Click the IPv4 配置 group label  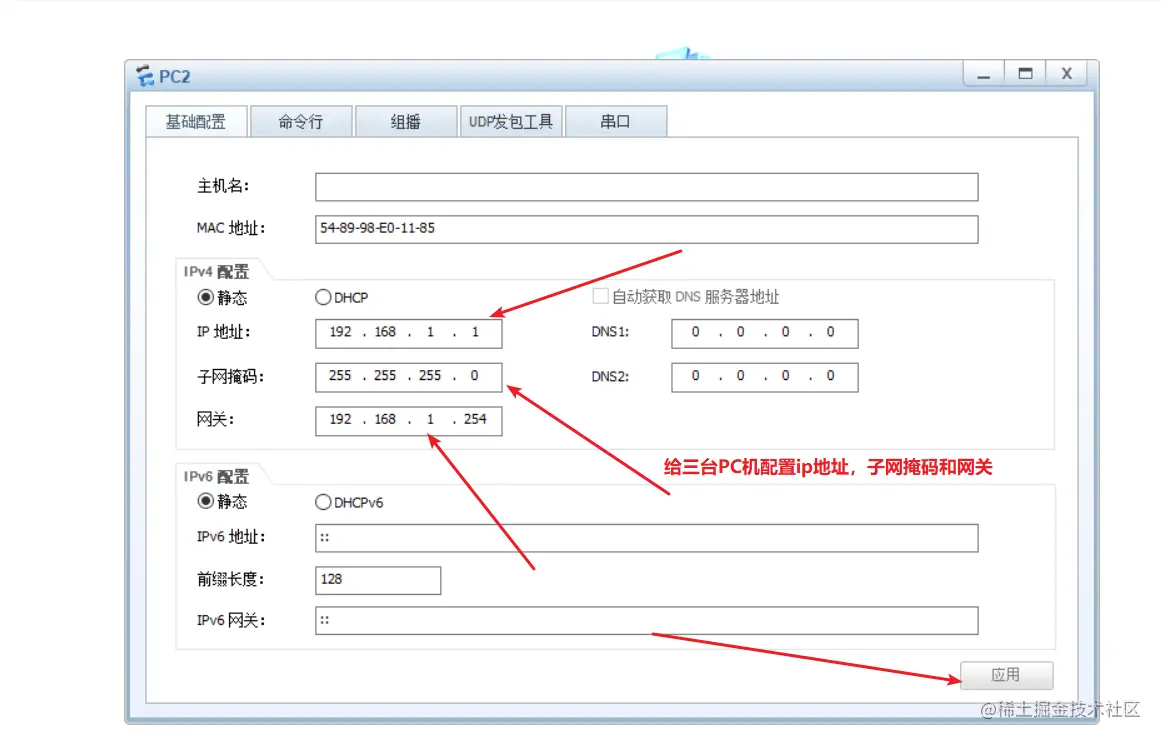tap(216, 272)
